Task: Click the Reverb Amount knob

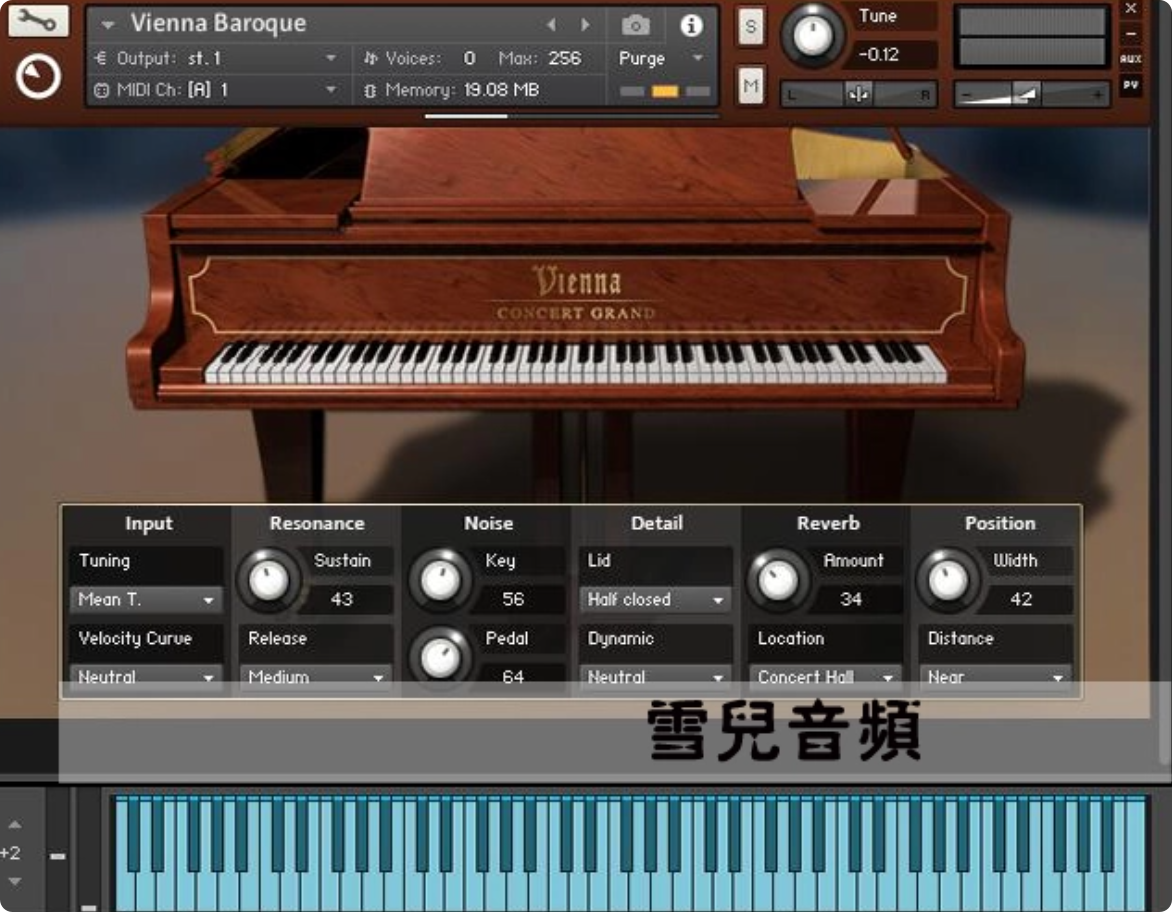Action: coord(778,579)
